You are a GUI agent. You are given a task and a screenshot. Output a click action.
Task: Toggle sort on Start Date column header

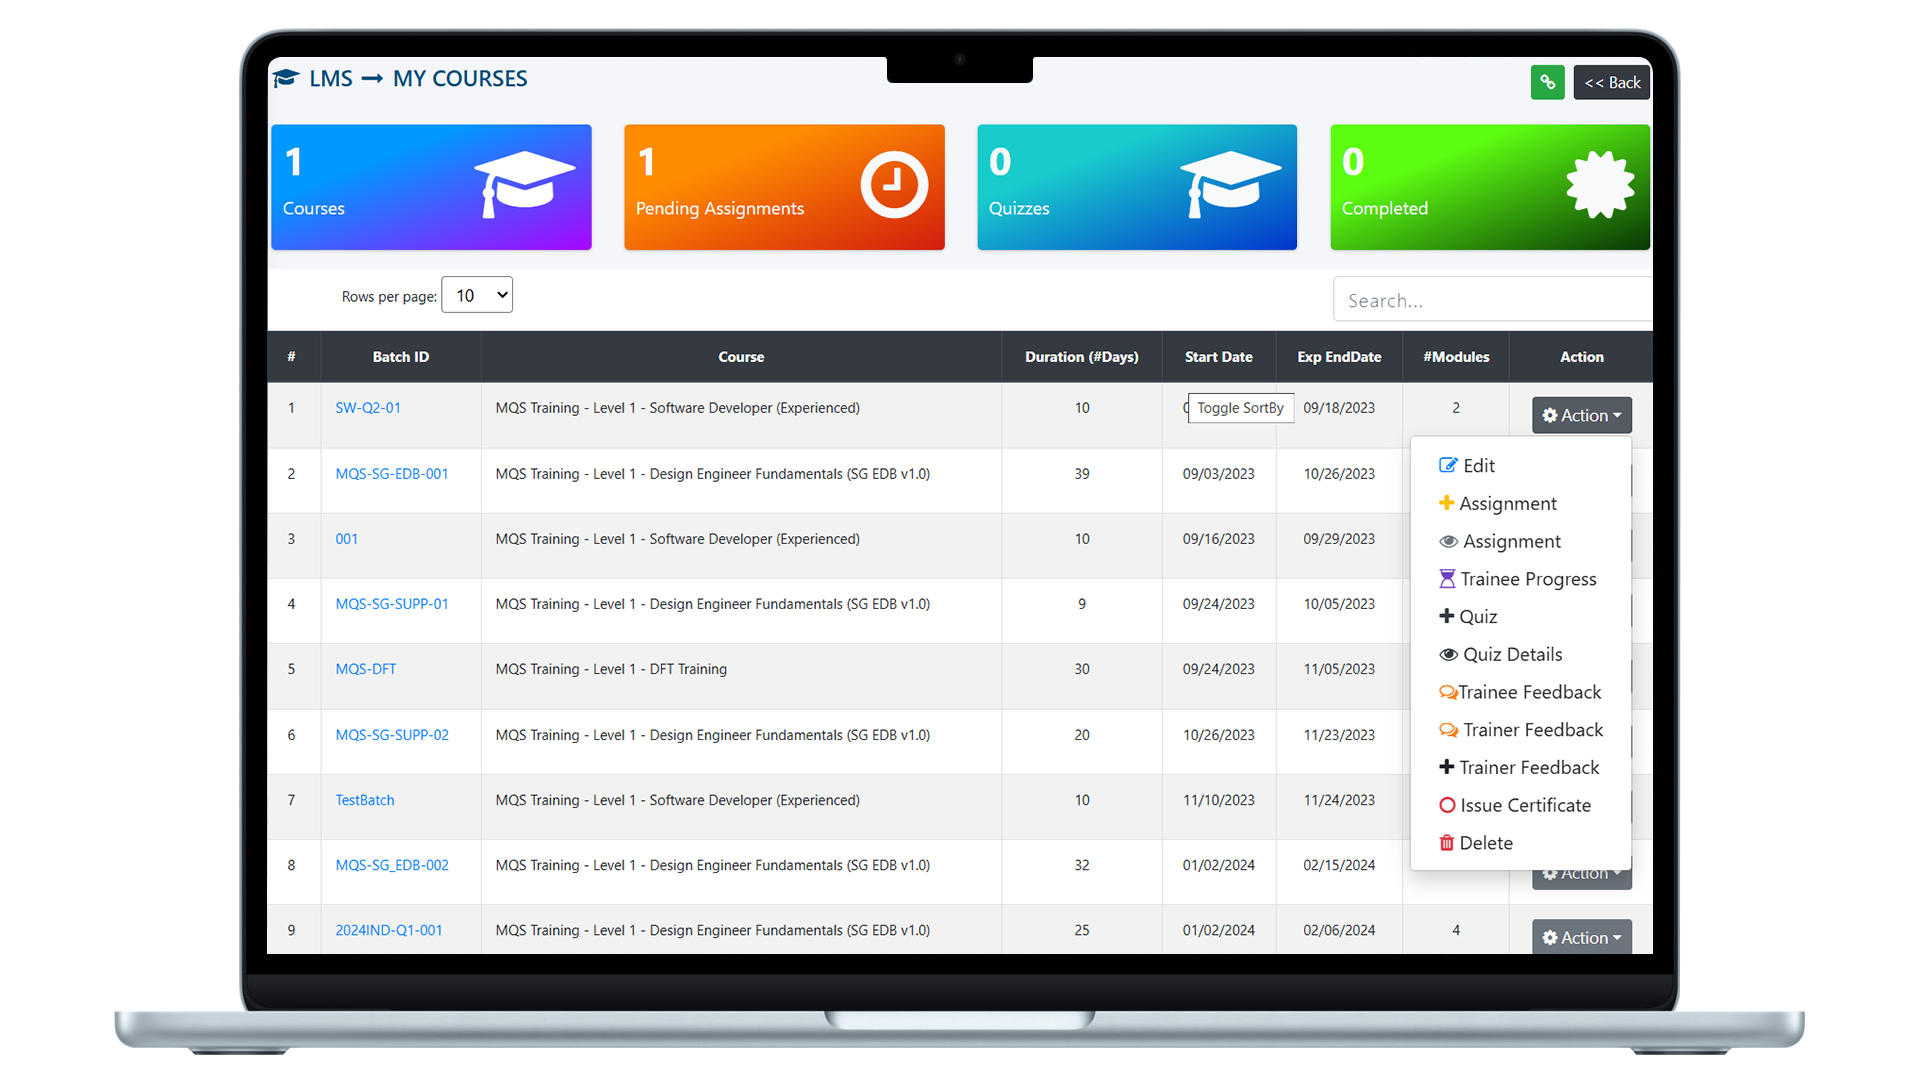[1218, 357]
